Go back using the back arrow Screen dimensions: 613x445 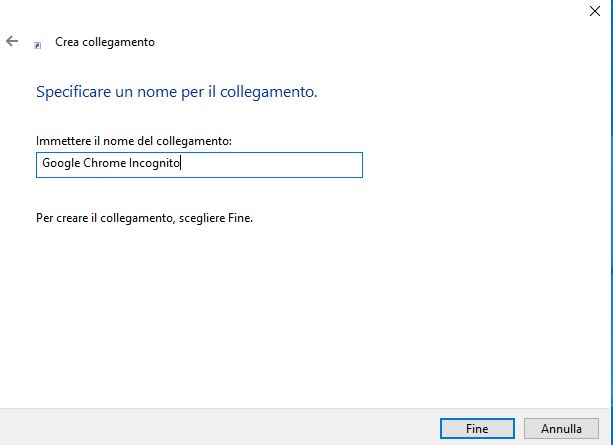point(12,42)
